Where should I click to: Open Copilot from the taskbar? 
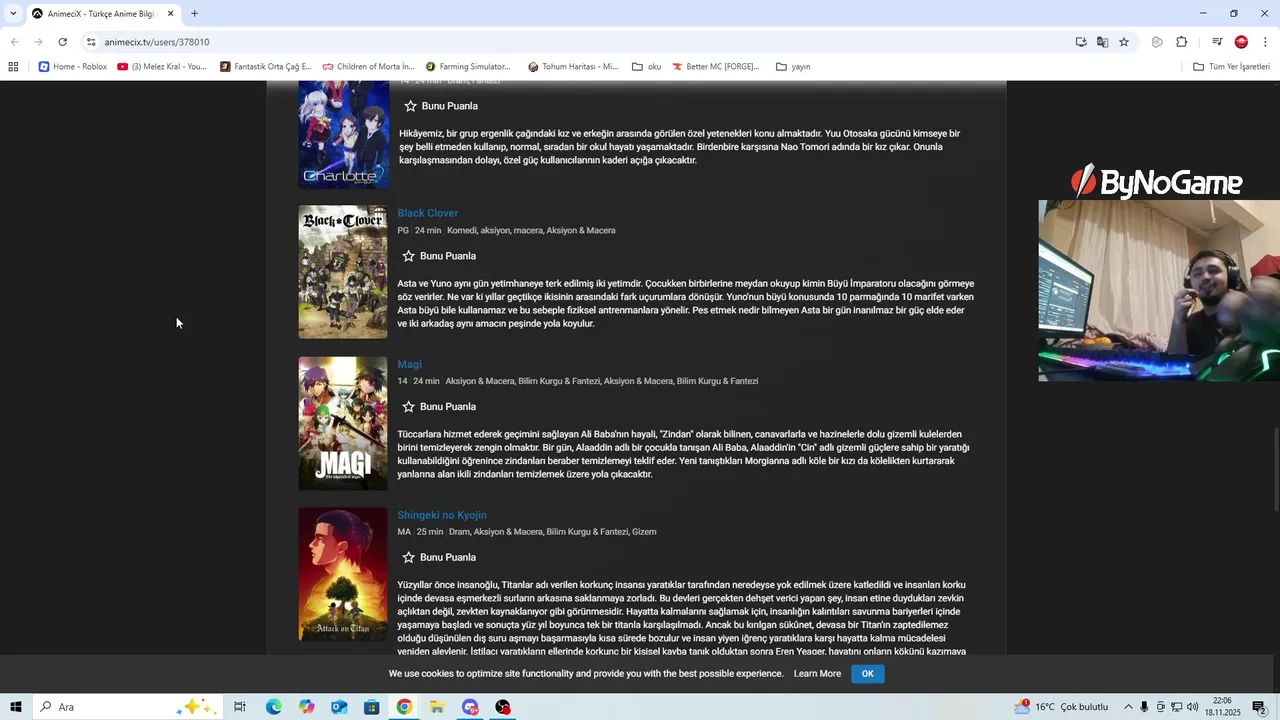pyautogui.click(x=306, y=707)
